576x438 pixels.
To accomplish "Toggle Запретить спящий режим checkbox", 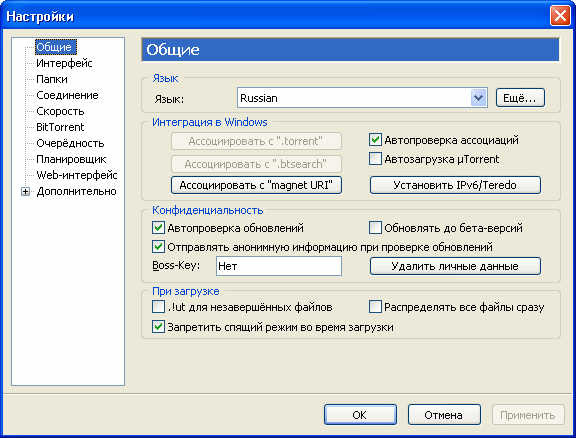I will click(158, 327).
